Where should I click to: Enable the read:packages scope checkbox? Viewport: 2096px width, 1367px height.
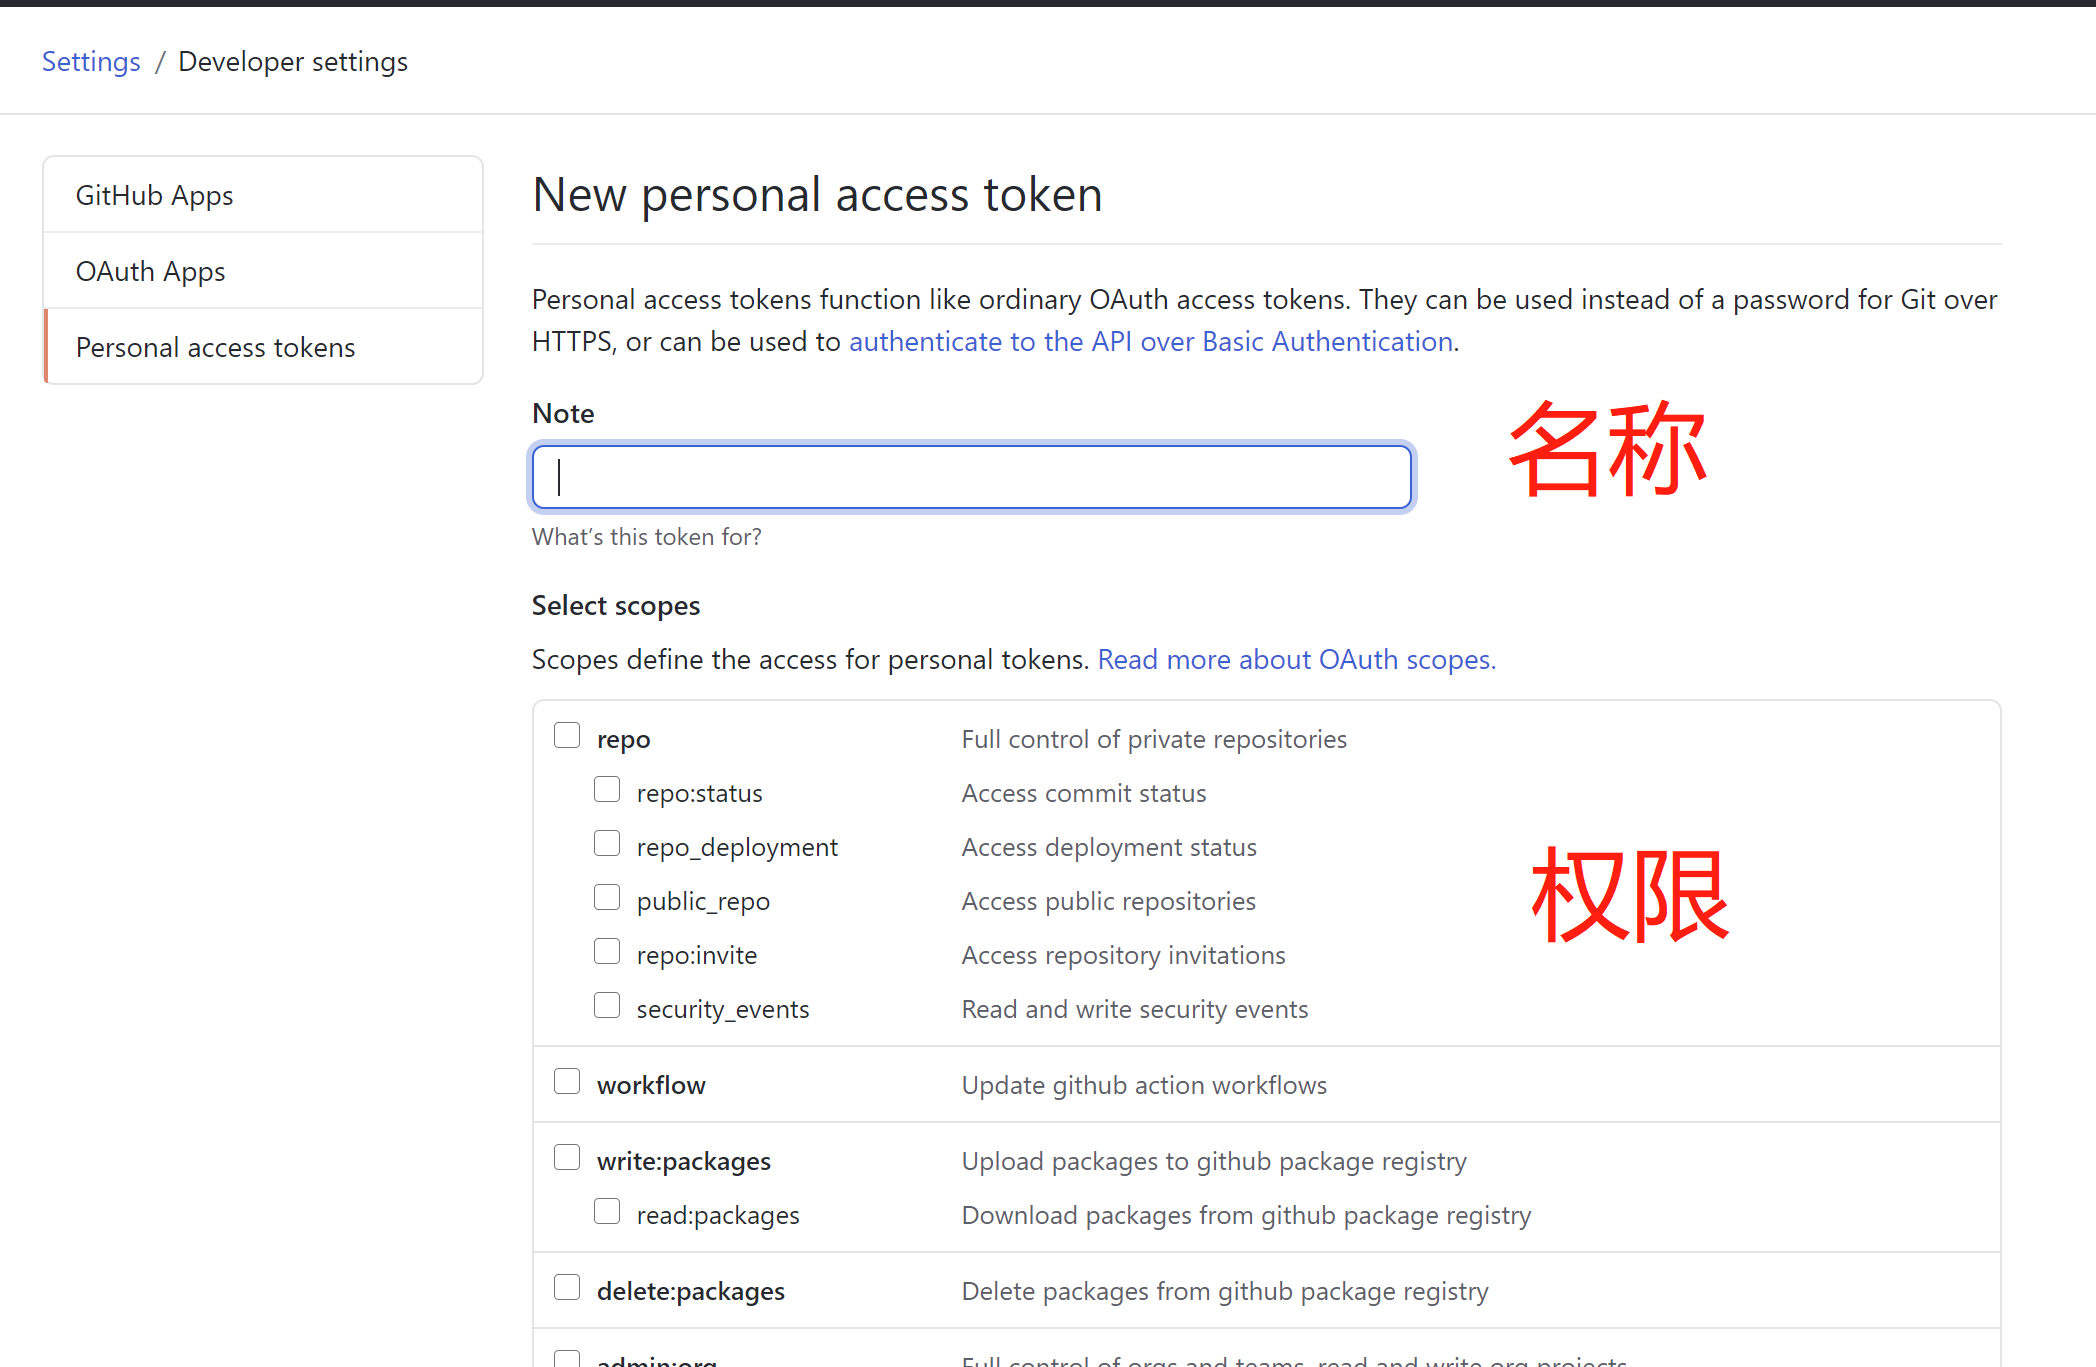(606, 1213)
